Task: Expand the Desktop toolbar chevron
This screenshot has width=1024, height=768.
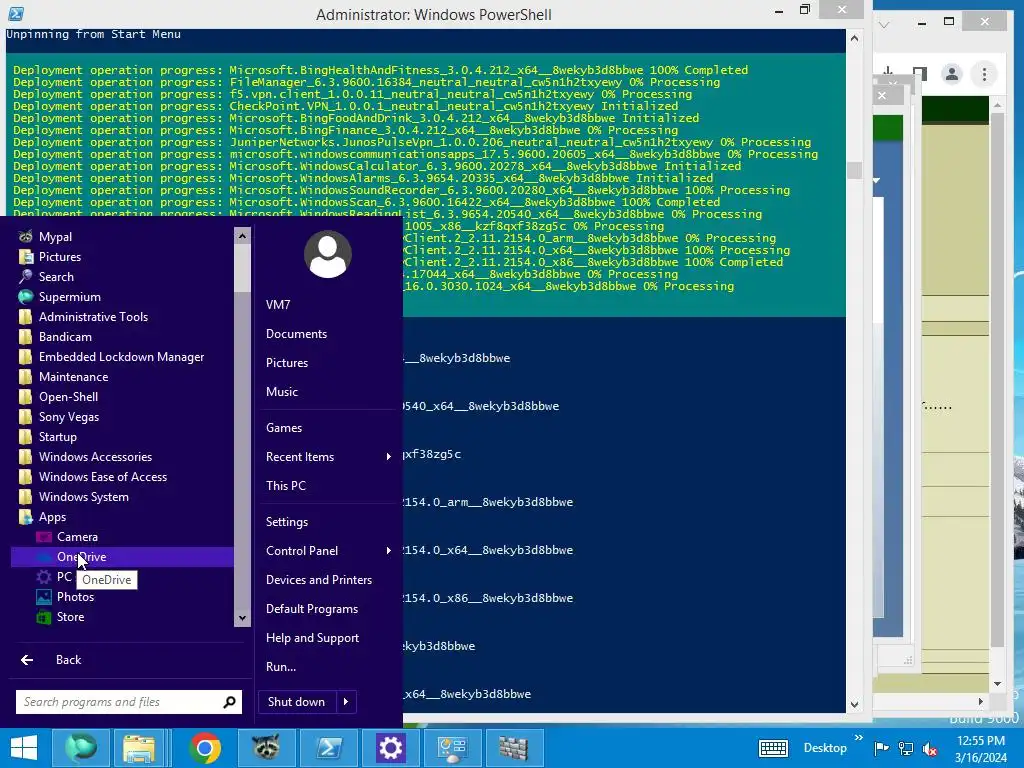Action: [859, 738]
